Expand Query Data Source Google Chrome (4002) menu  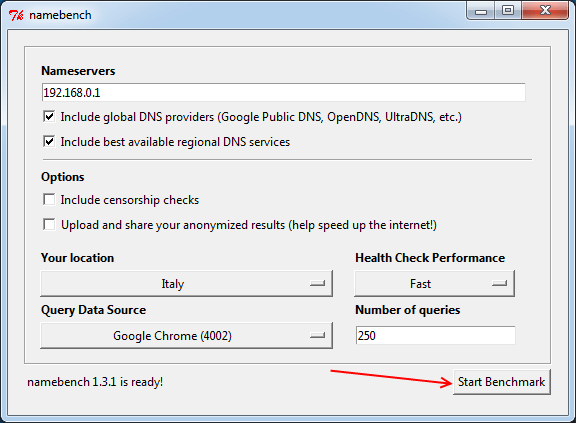click(187, 336)
